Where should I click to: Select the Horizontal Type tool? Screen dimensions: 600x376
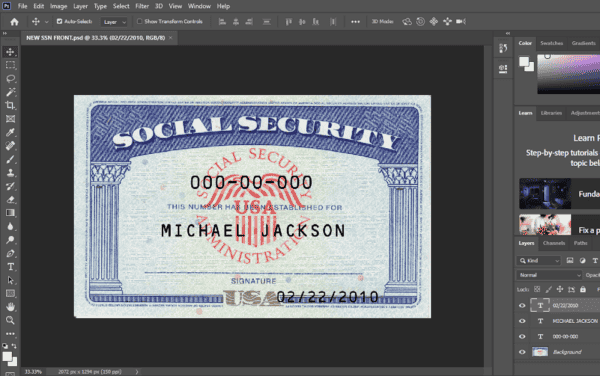(x=10, y=267)
